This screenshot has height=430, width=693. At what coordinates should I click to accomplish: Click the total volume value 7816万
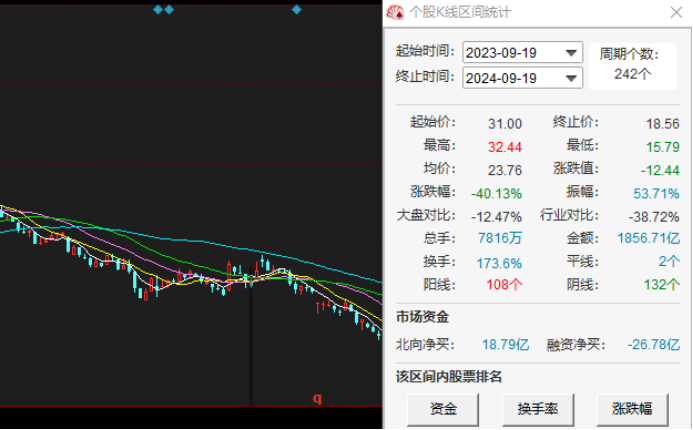tap(500, 238)
